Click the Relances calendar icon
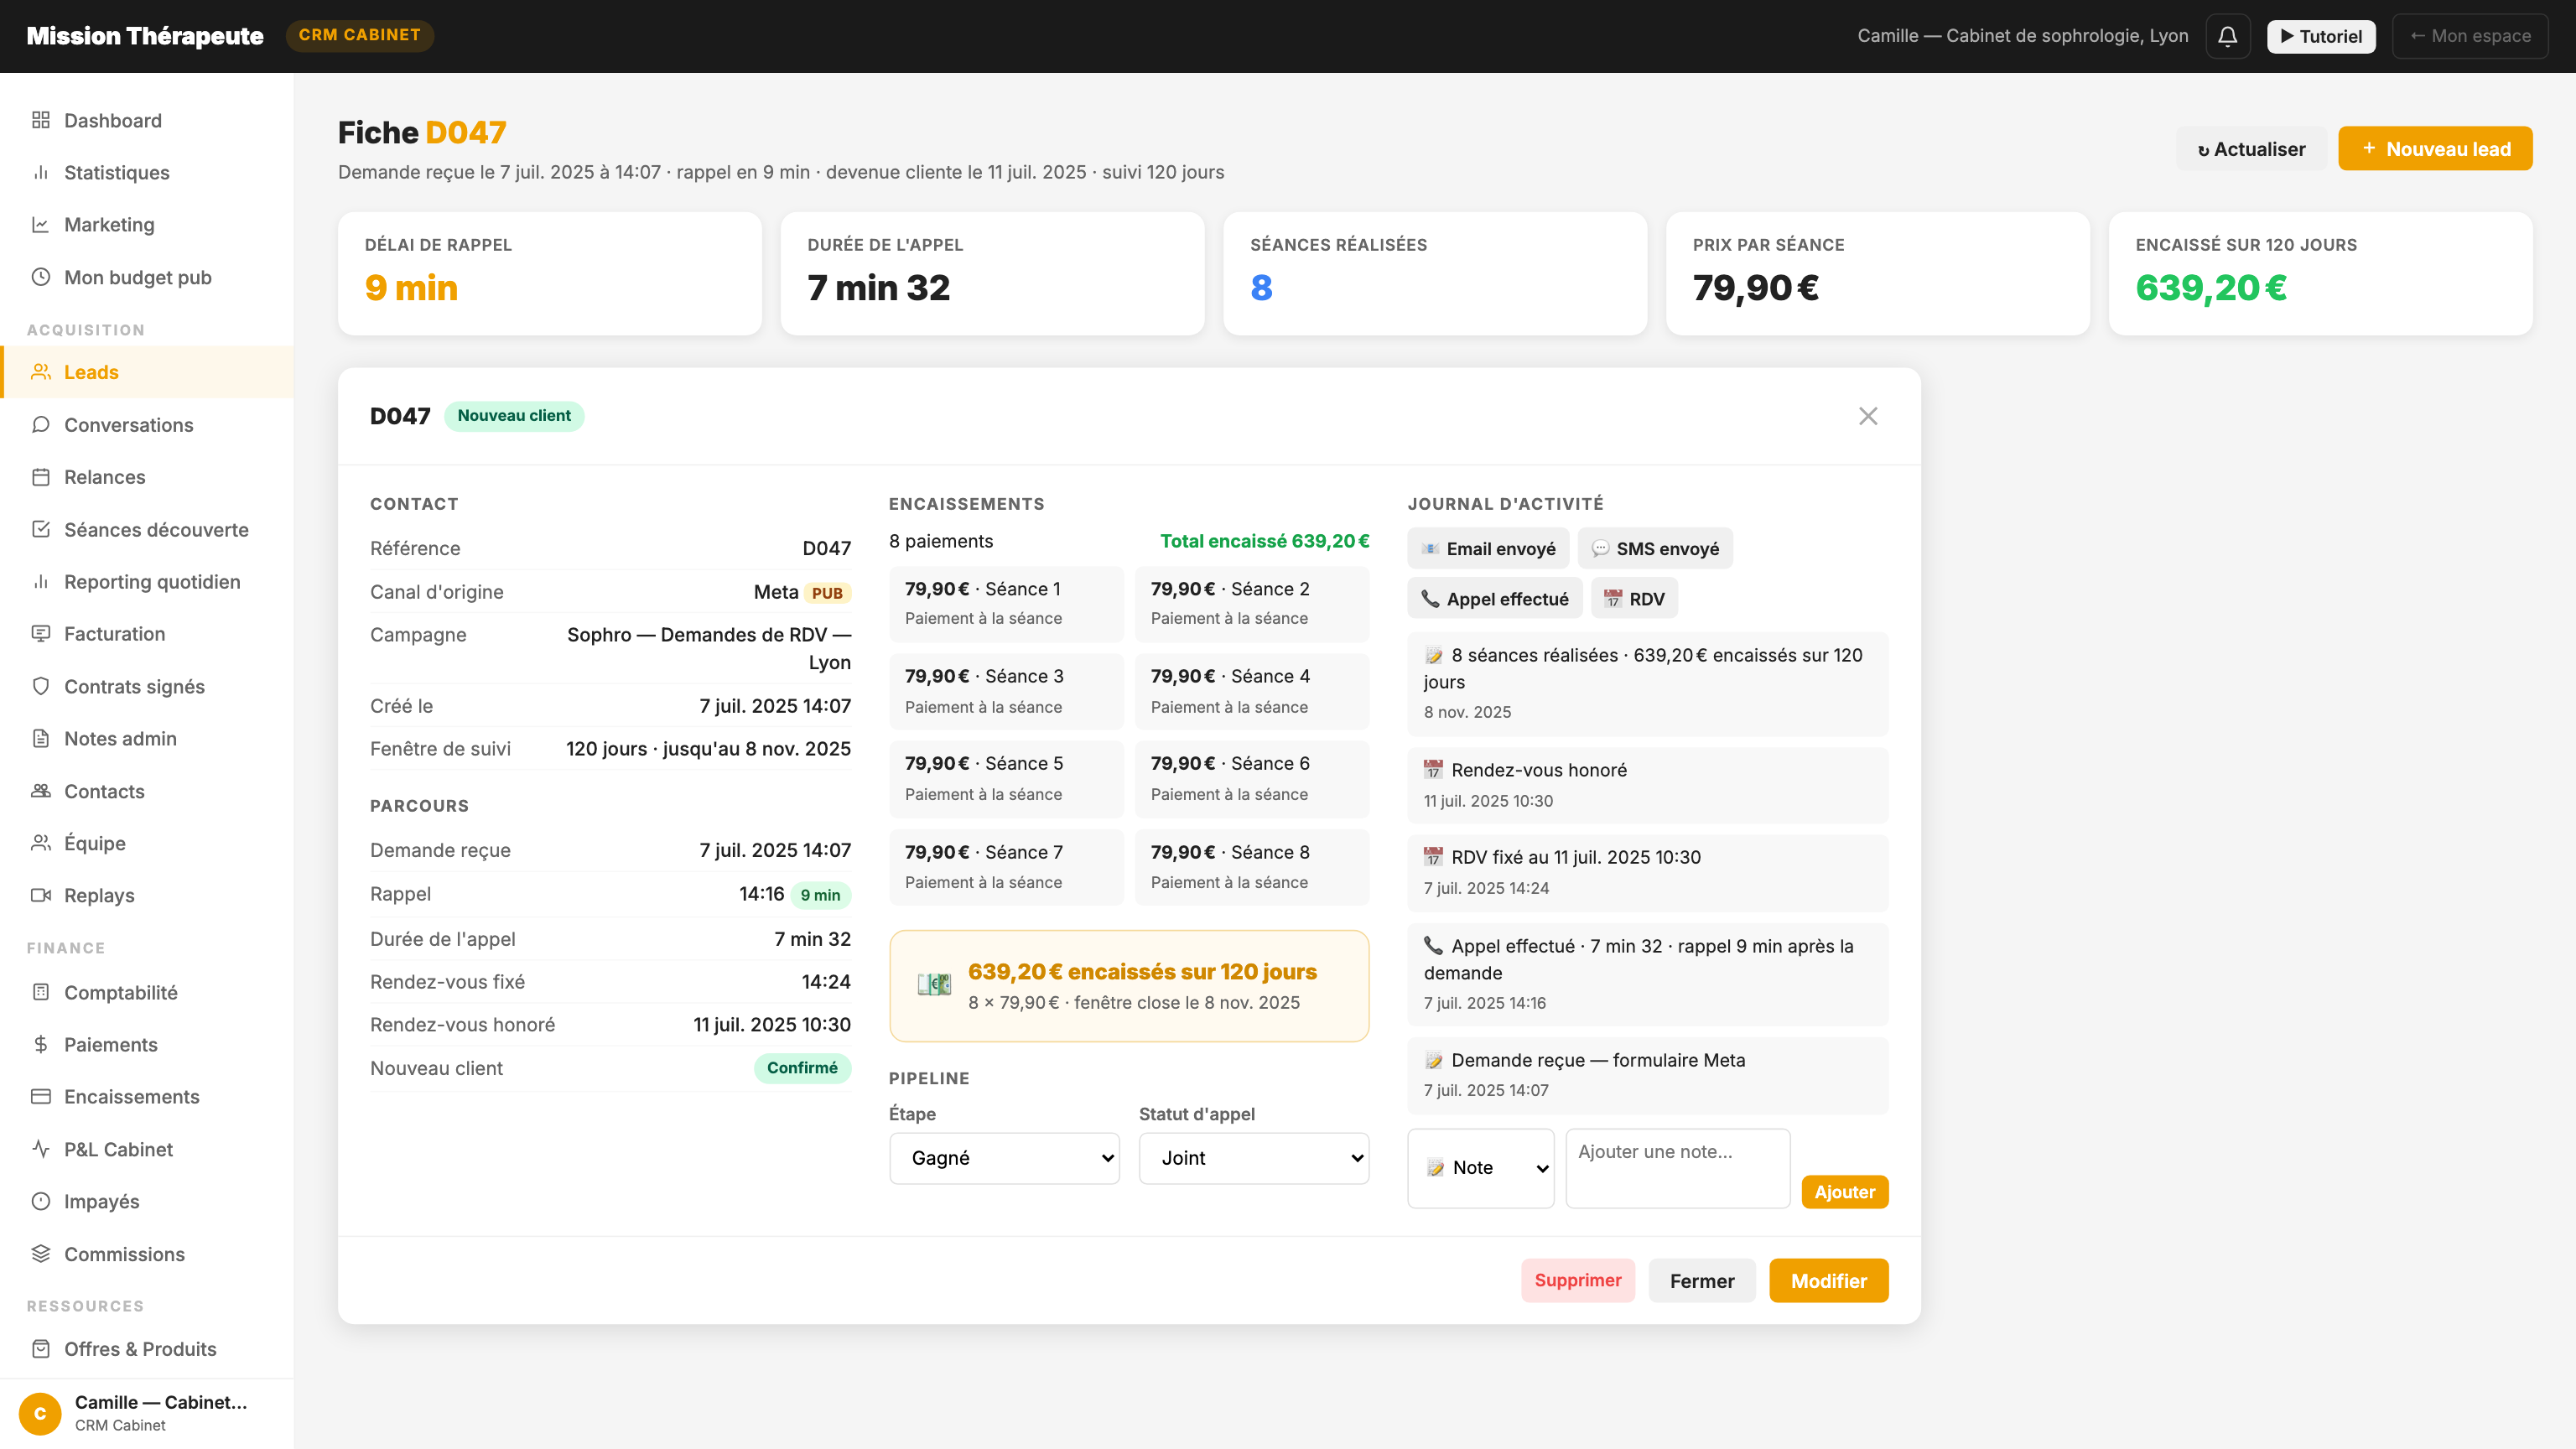The image size is (2576, 1449). (41, 477)
